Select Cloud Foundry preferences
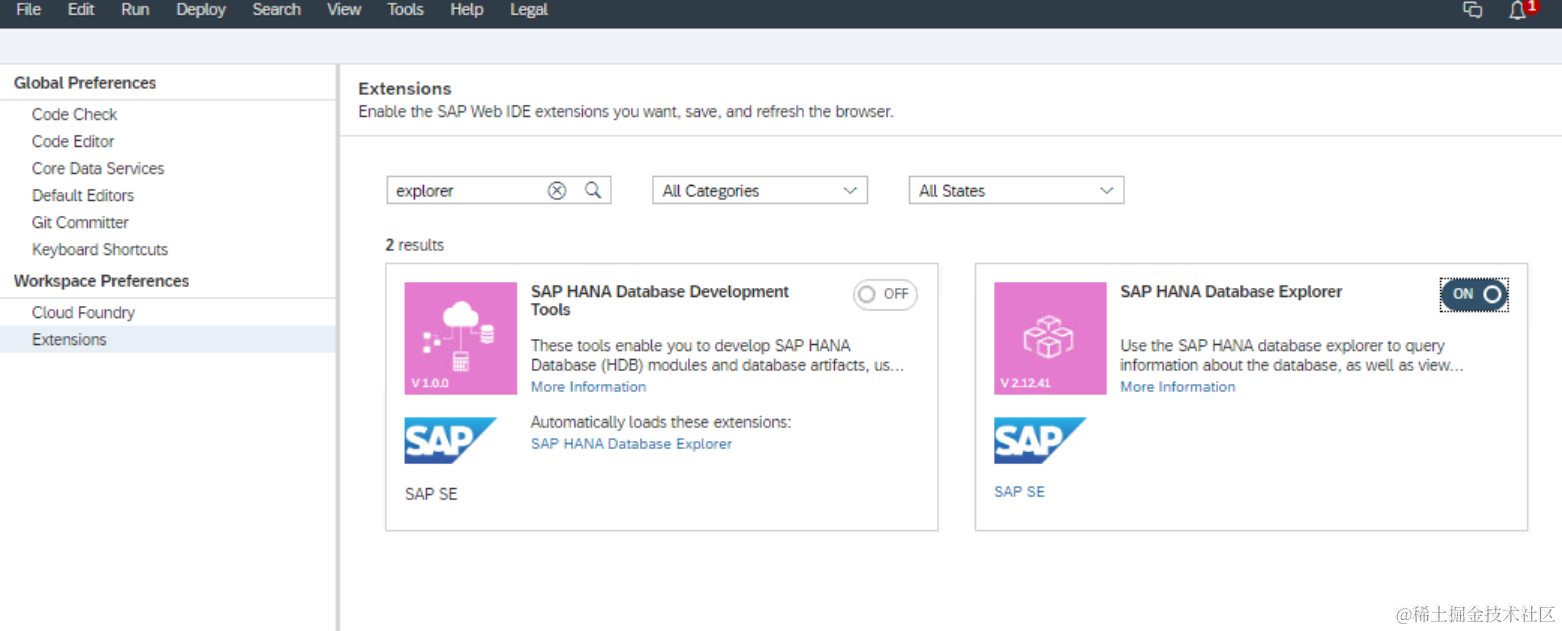This screenshot has width=1562, height=631. (x=83, y=312)
